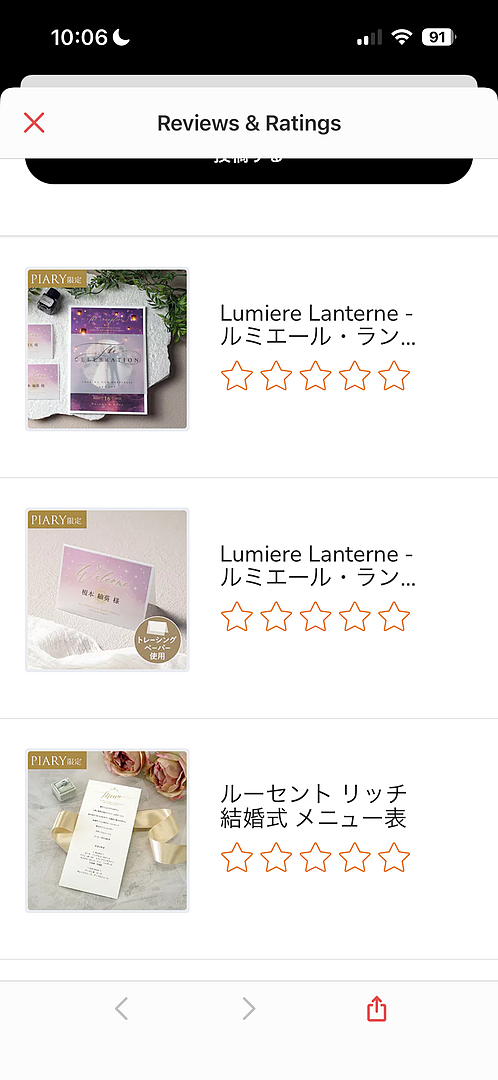Tap the browser forward arrow

click(x=249, y=1009)
